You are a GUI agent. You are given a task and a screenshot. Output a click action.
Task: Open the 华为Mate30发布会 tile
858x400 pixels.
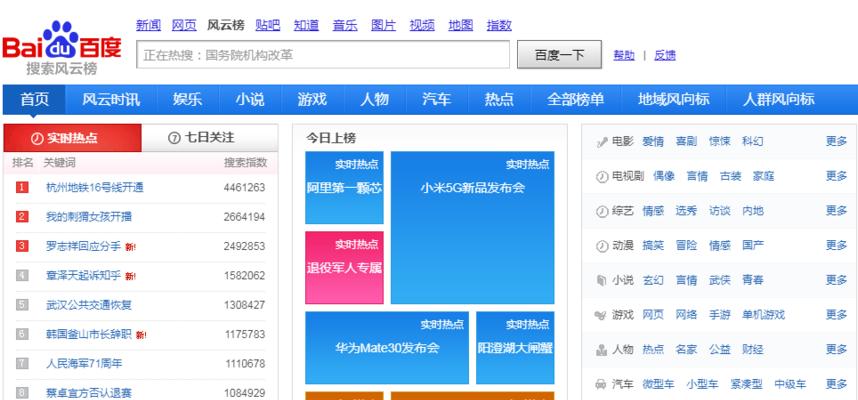387,347
